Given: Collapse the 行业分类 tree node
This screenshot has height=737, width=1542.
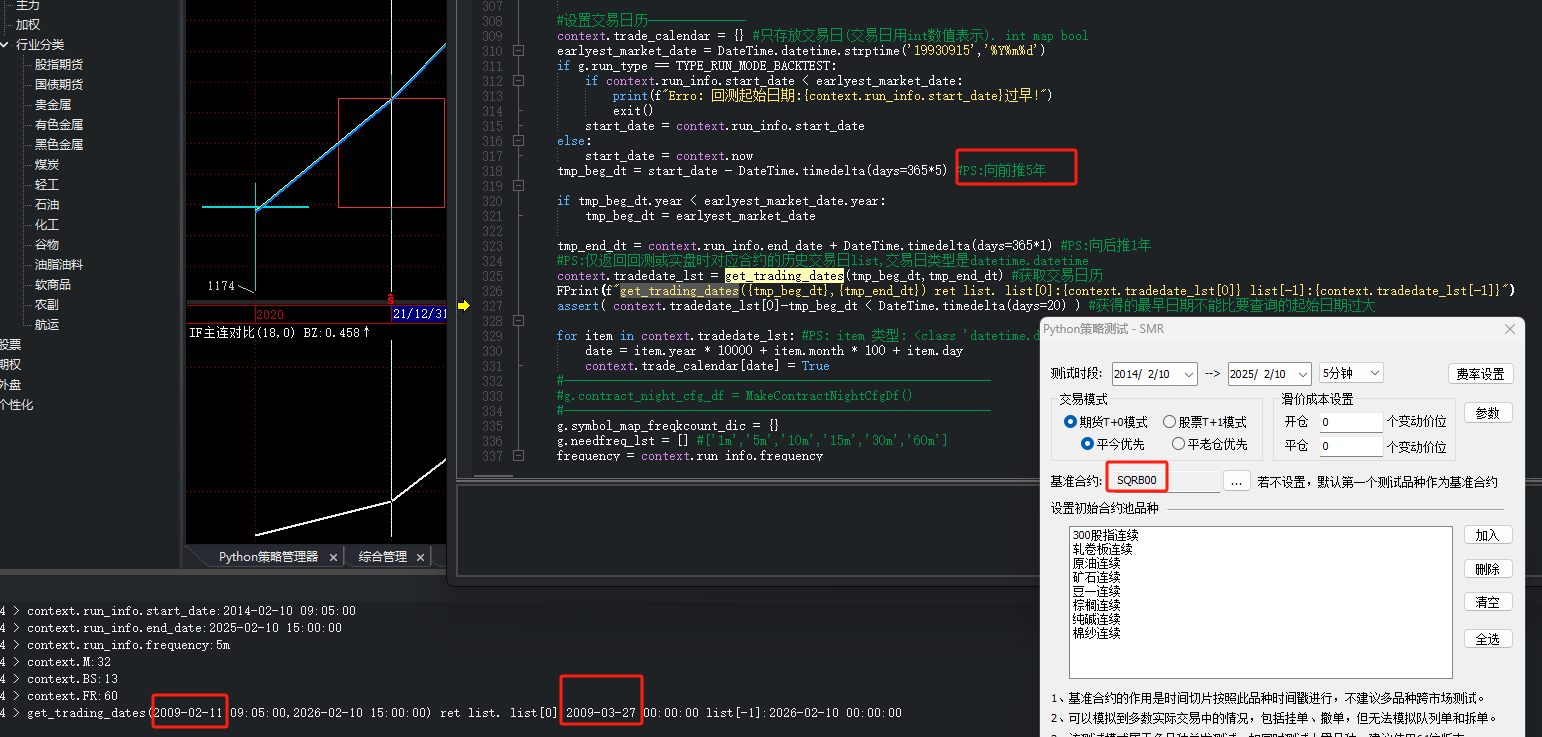Looking at the screenshot, I should coord(6,45).
